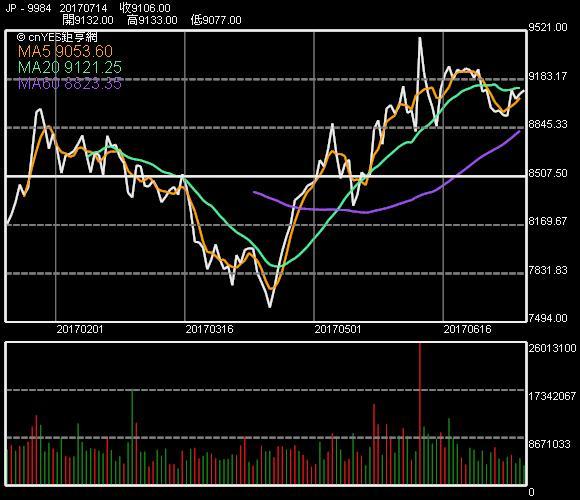The width and height of the screenshot is (580, 500).
Task: Click the 8507.50 price axis label
Action: click(x=548, y=173)
